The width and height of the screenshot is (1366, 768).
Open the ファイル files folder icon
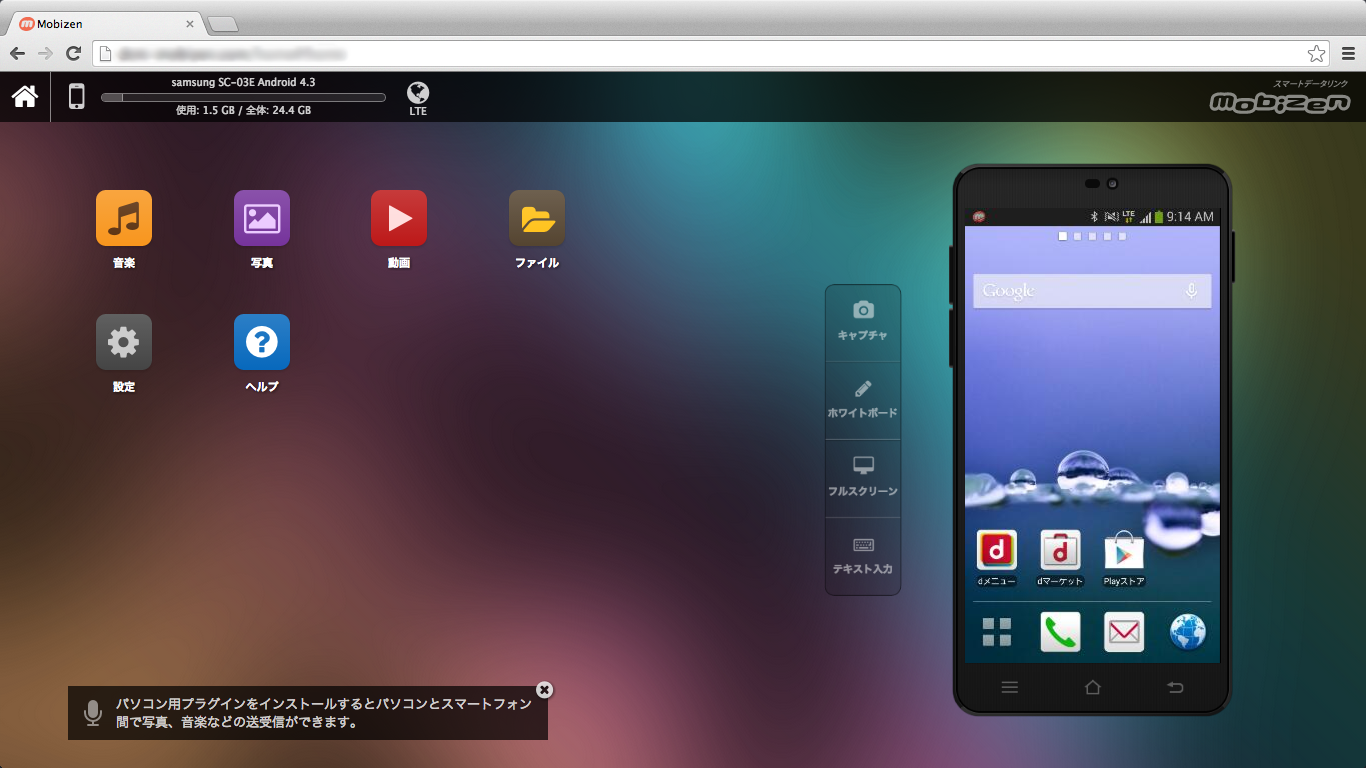[x=537, y=218]
